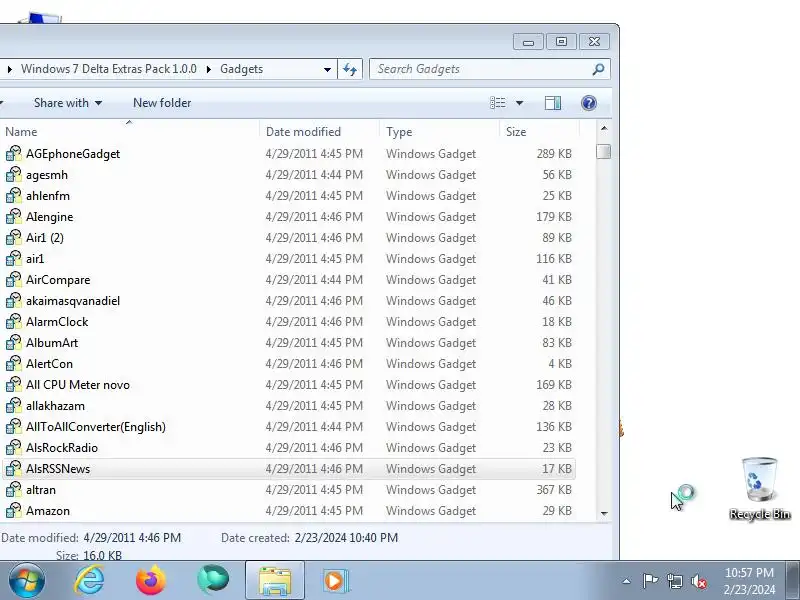Click the ahlenfm gadget file icon
800x600 pixels.
click(x=14, y=195)
